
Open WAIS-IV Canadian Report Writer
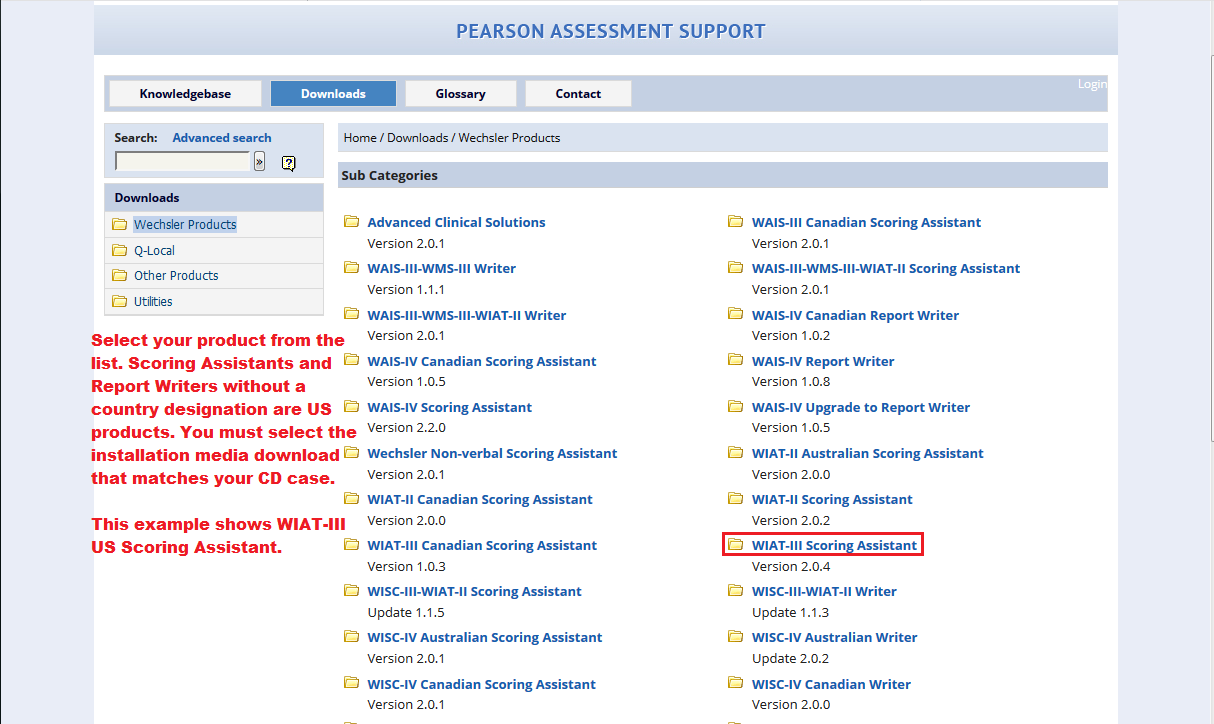click(x=855, y=316)
